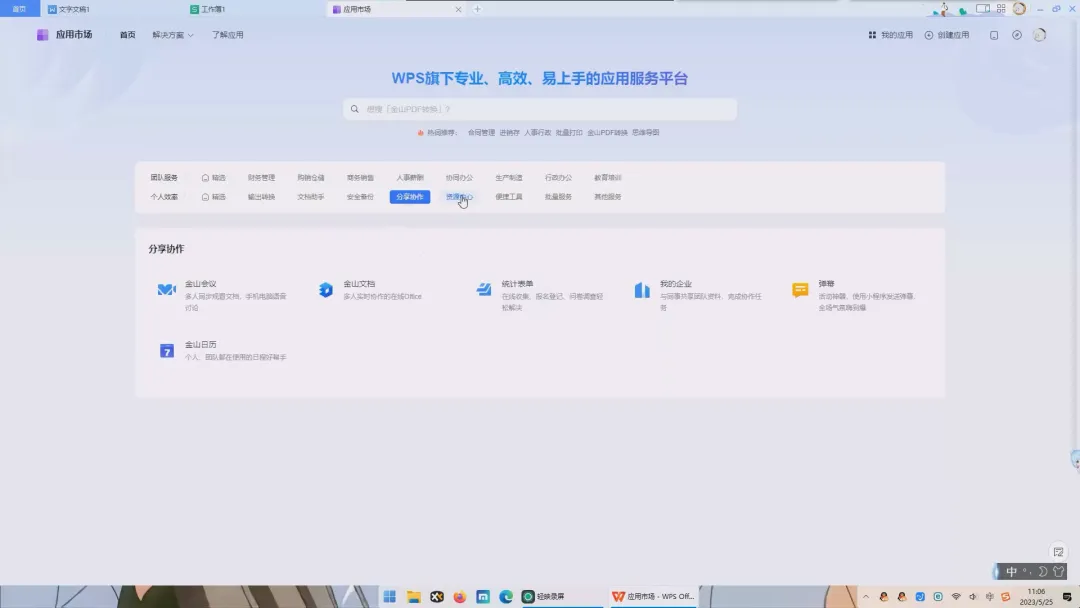1080x608 pixels.
Task: Add a new tab with plus button
Action: (477, 9)
